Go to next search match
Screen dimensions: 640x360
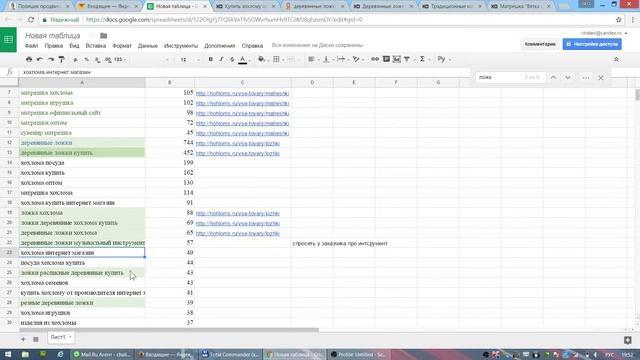coord(568,78)
